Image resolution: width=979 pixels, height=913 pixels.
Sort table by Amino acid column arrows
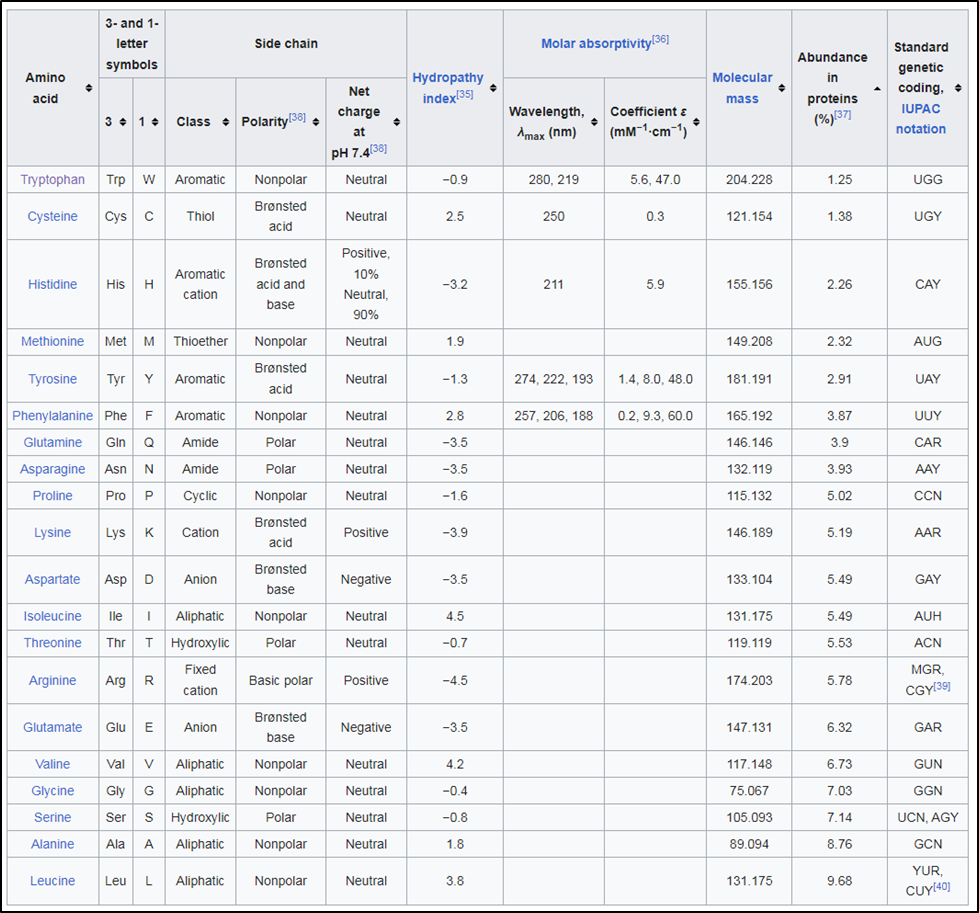click(89, 88)
